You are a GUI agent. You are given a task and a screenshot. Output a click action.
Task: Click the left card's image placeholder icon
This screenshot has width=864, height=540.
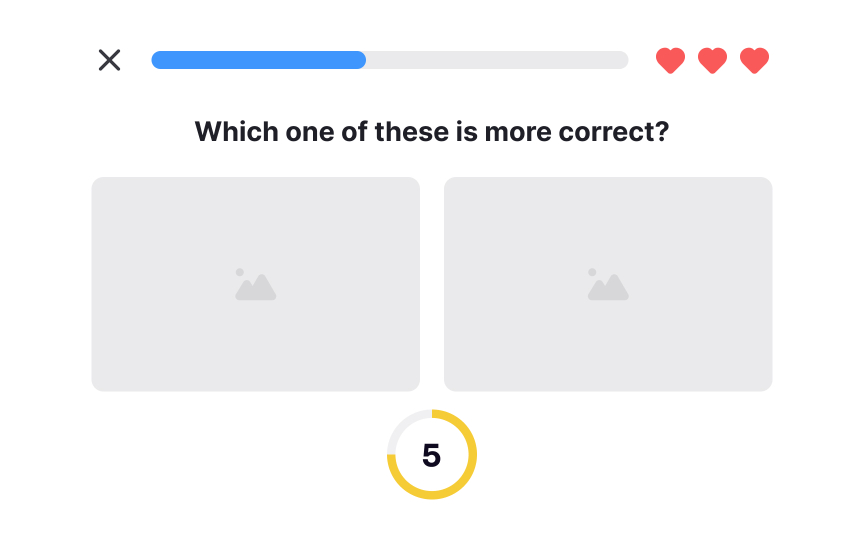(256, 285)
